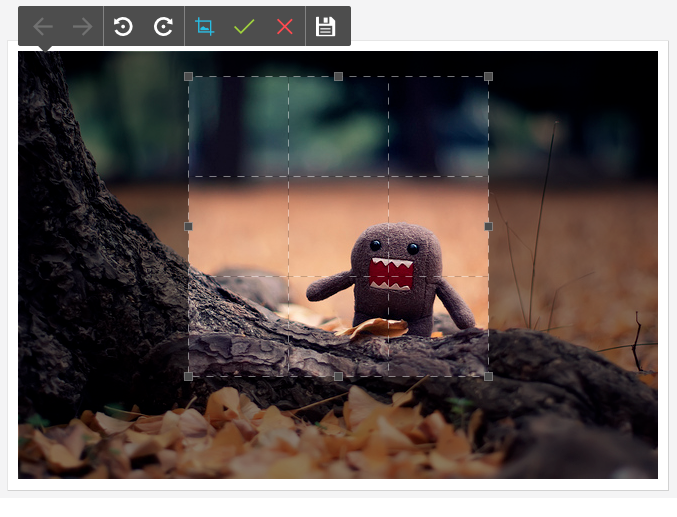This screenshot has width=677, height=517.
Task: Click bottom-center crop handle
Action: 338,377
